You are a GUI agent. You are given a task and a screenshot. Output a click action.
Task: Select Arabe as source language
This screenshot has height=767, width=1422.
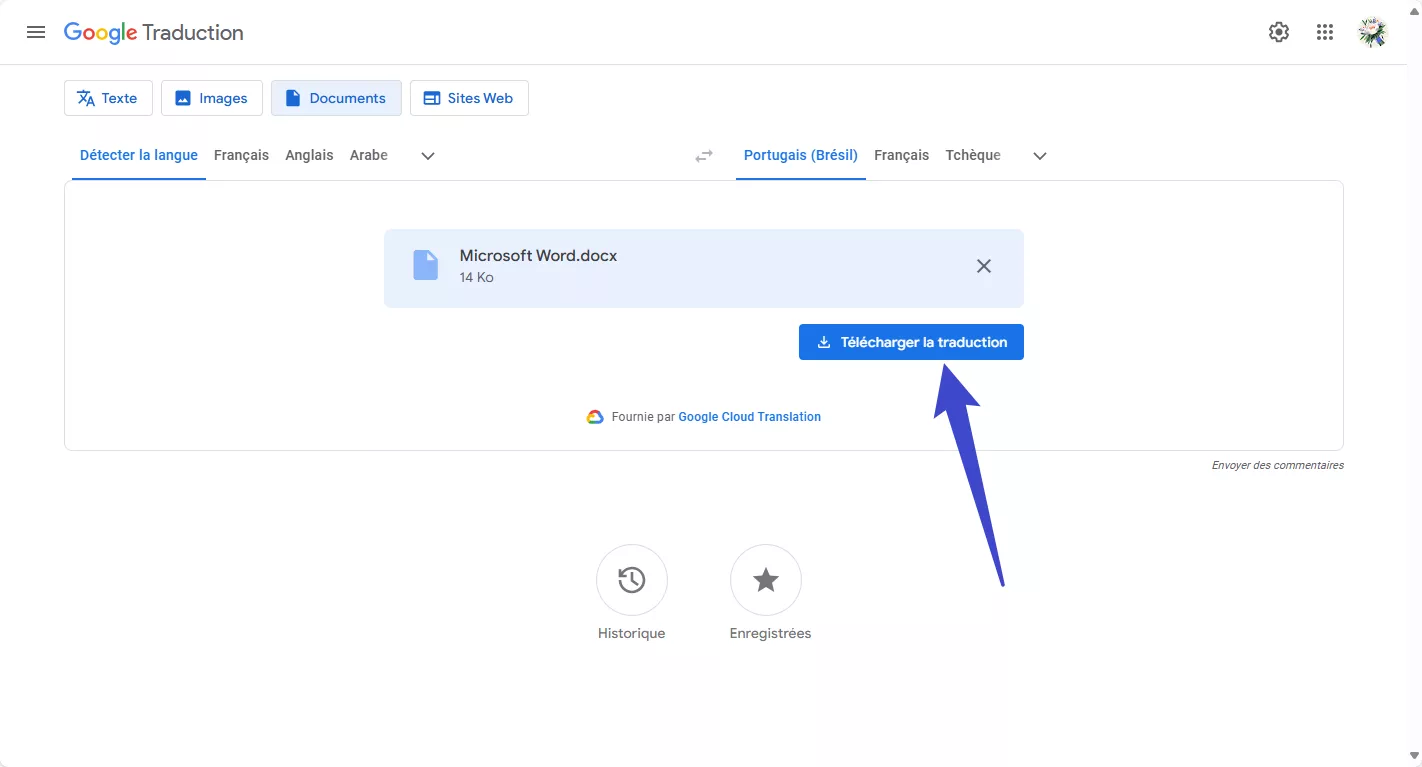click(368, 155)
